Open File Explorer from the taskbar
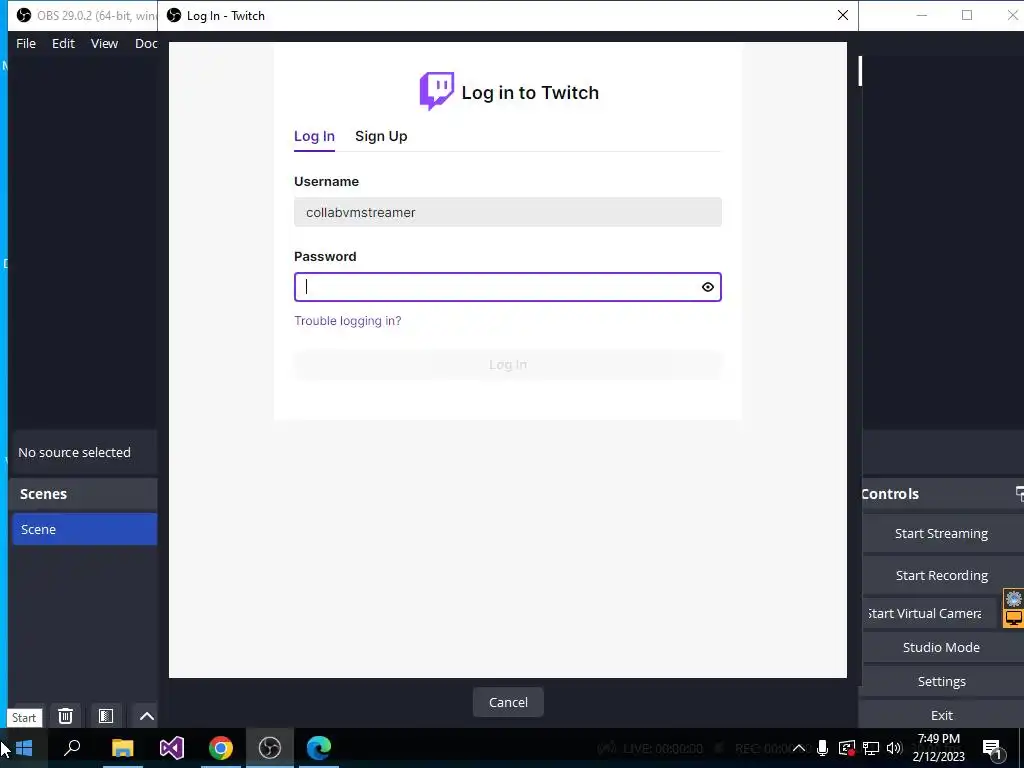1024x768 pixels. [x=122, y=748]
